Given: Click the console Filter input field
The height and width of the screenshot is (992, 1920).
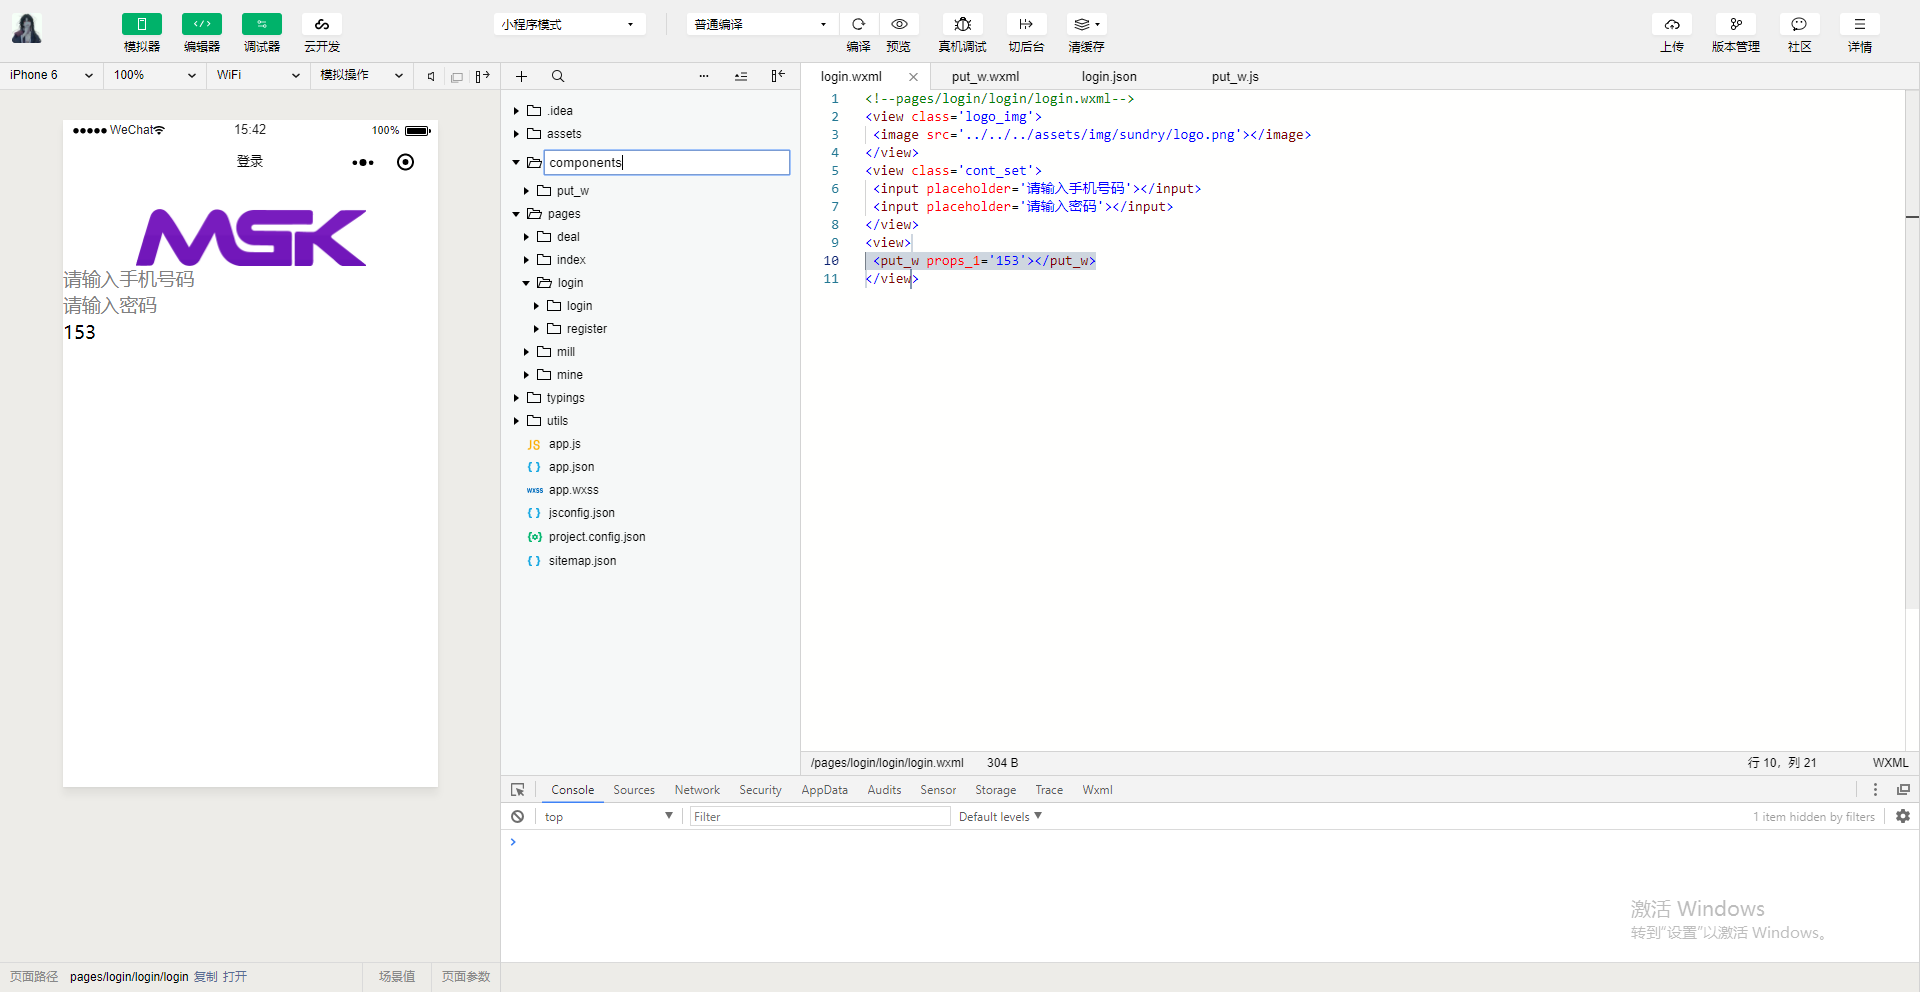Looking at the screenshot, I should pyautogui.click(x=820, y=817).
